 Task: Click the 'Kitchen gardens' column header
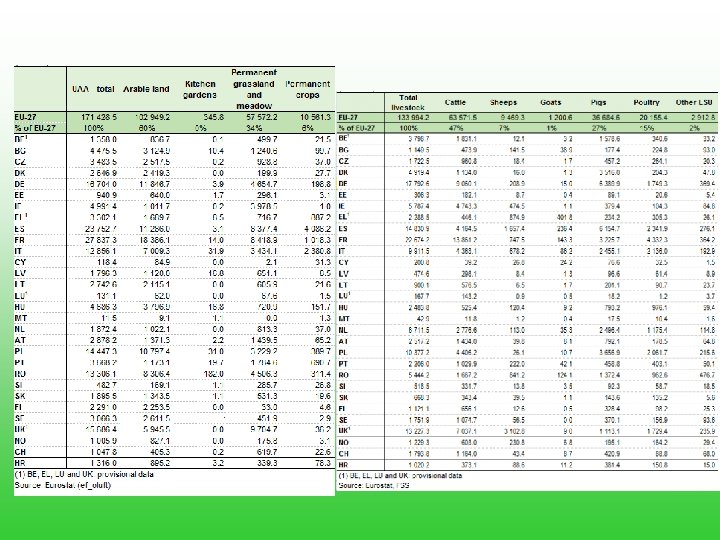click(x=200, y=90)
